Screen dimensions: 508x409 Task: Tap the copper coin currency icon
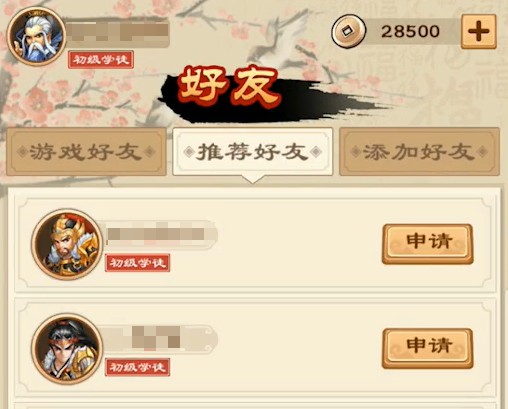(349, 31)
